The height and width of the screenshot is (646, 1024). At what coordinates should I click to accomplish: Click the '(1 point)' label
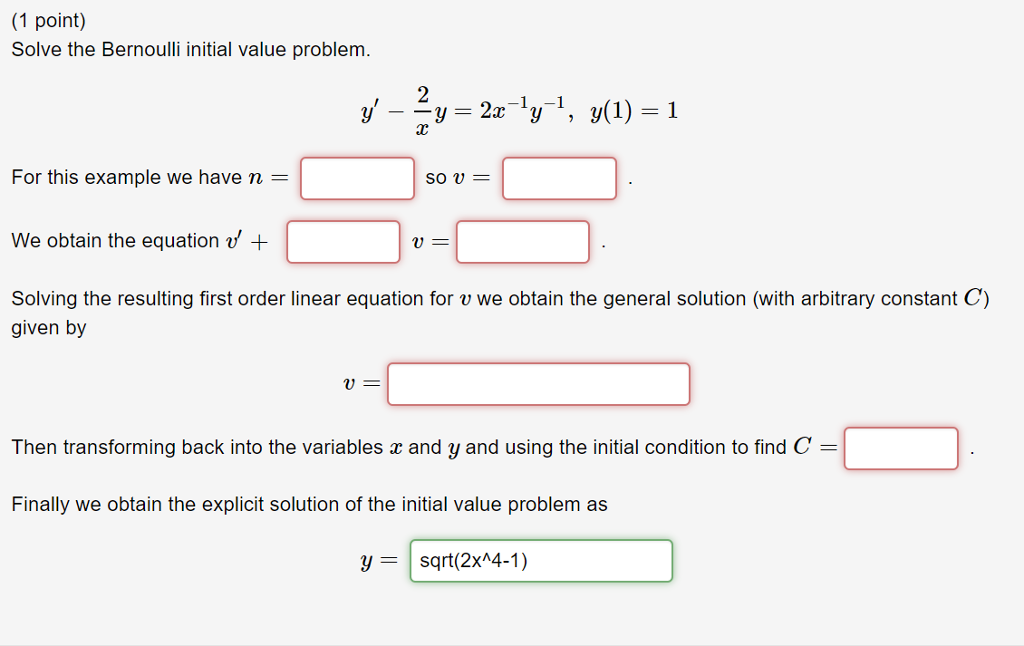(x=49, y=20)
